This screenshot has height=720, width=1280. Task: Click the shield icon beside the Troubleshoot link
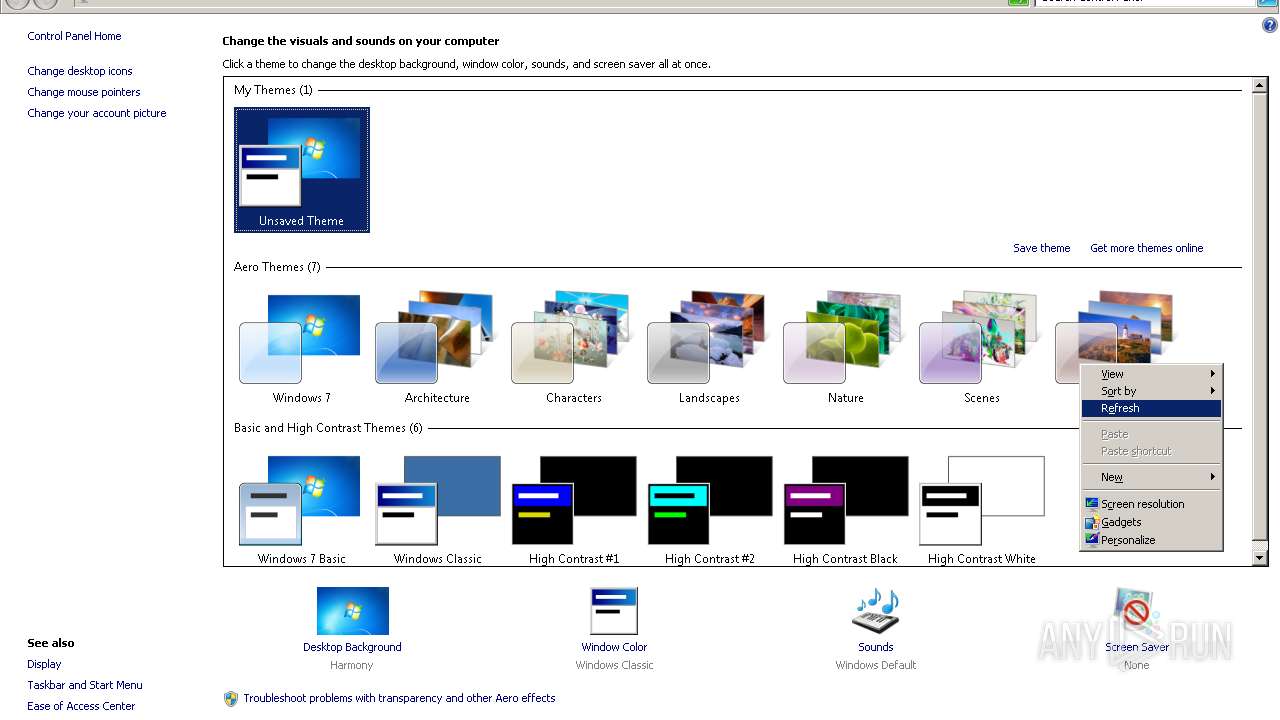[230, 698]
